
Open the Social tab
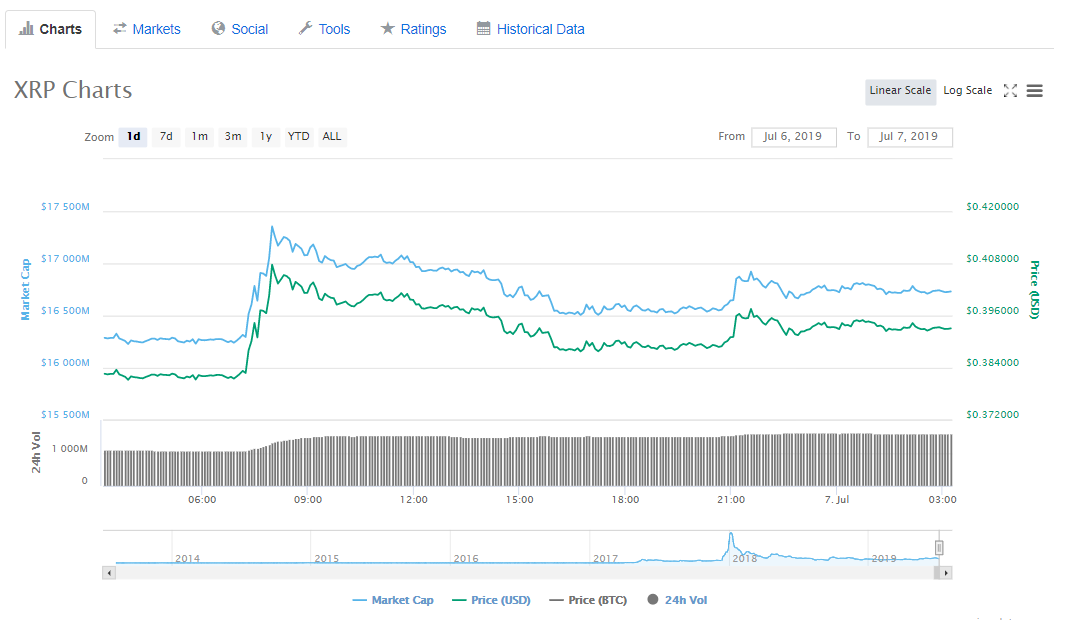(240, 29)
